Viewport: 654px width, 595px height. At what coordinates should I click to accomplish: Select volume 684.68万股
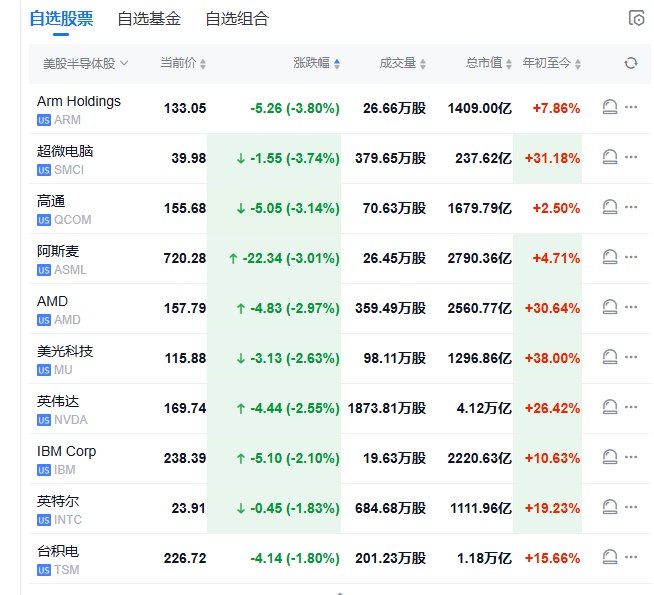point(390,508)
